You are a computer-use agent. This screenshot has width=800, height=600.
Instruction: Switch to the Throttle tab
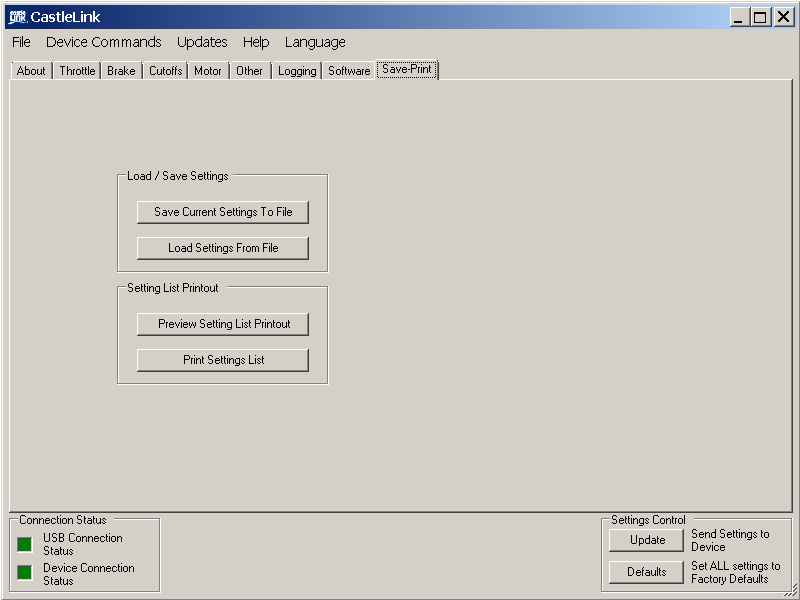77,71
